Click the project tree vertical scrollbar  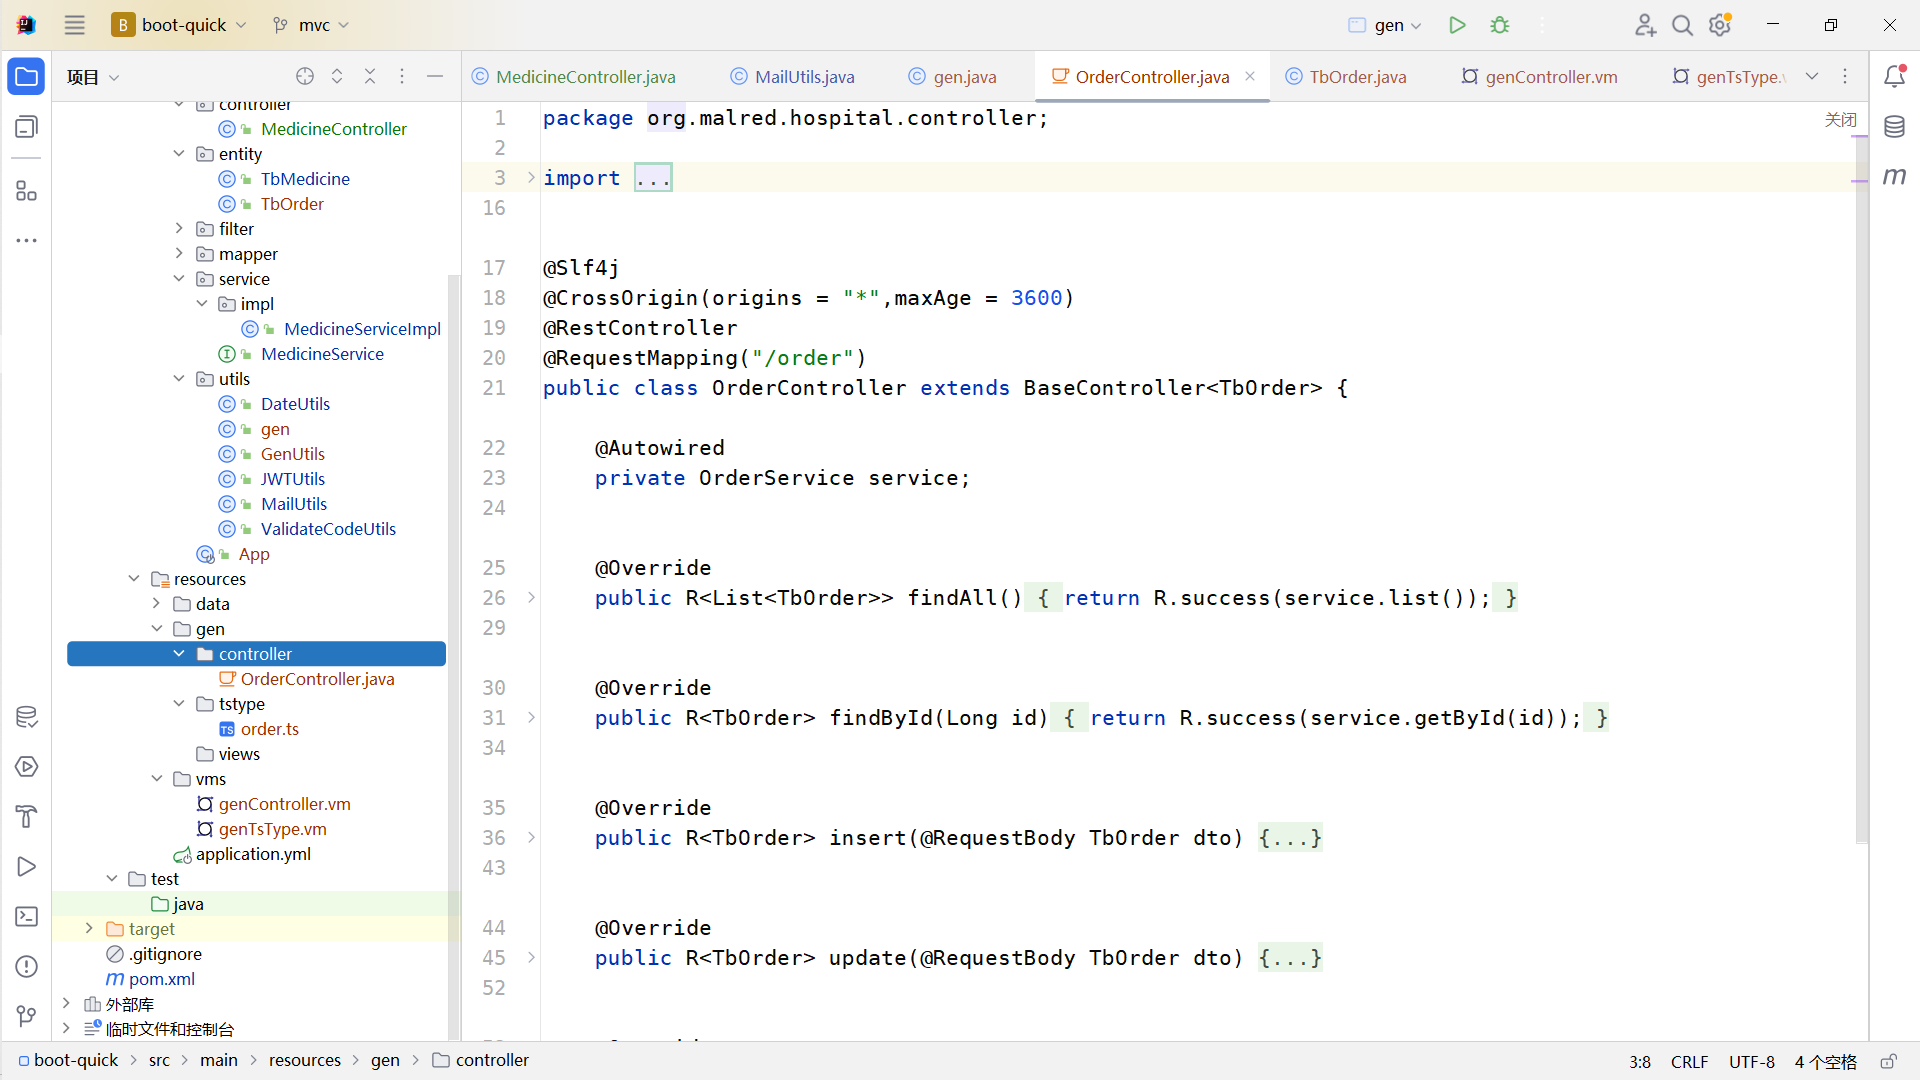pos(454,655)
